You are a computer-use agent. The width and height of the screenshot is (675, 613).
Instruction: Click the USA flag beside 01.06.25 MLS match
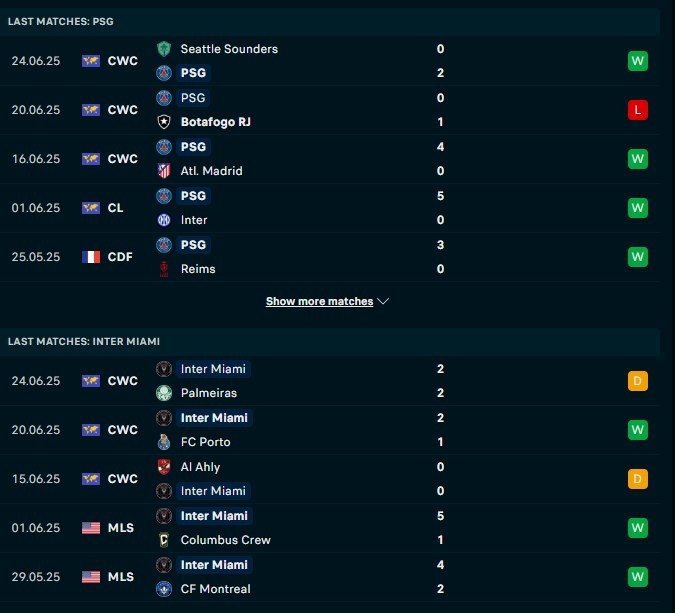(91, 528)
